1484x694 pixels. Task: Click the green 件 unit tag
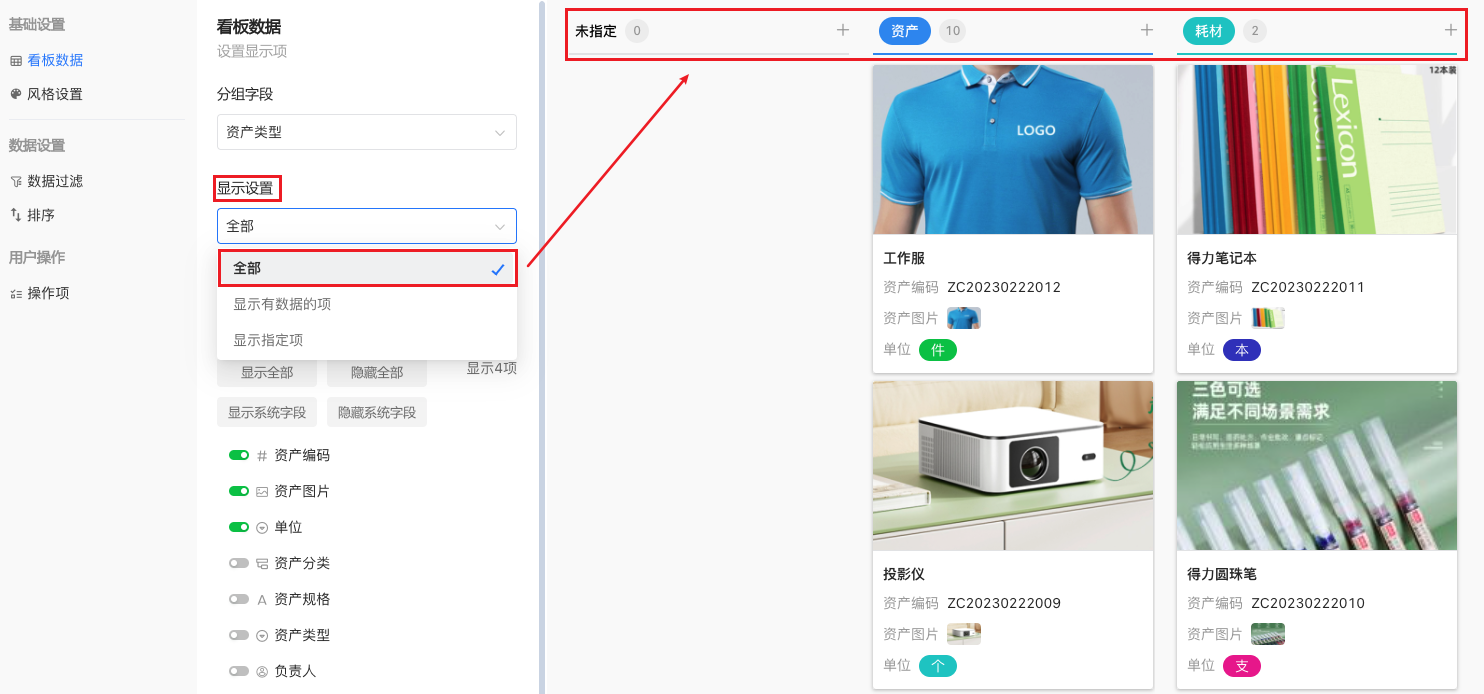click(x=937, y=350)
